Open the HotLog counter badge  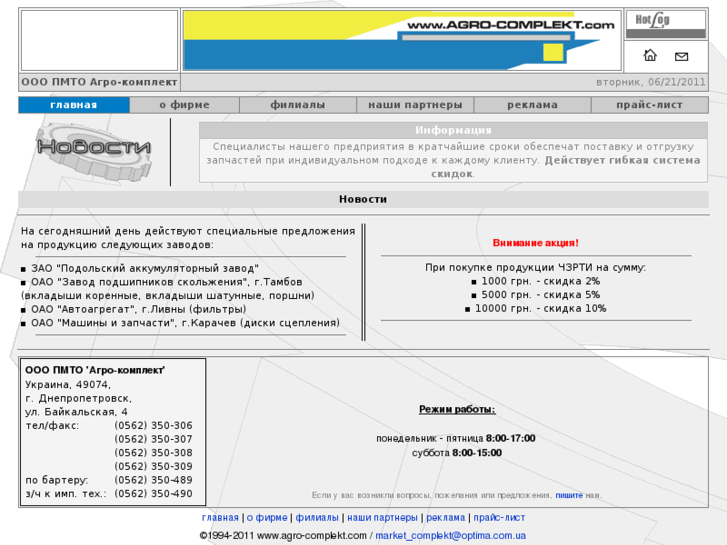(x=666, y=25)
